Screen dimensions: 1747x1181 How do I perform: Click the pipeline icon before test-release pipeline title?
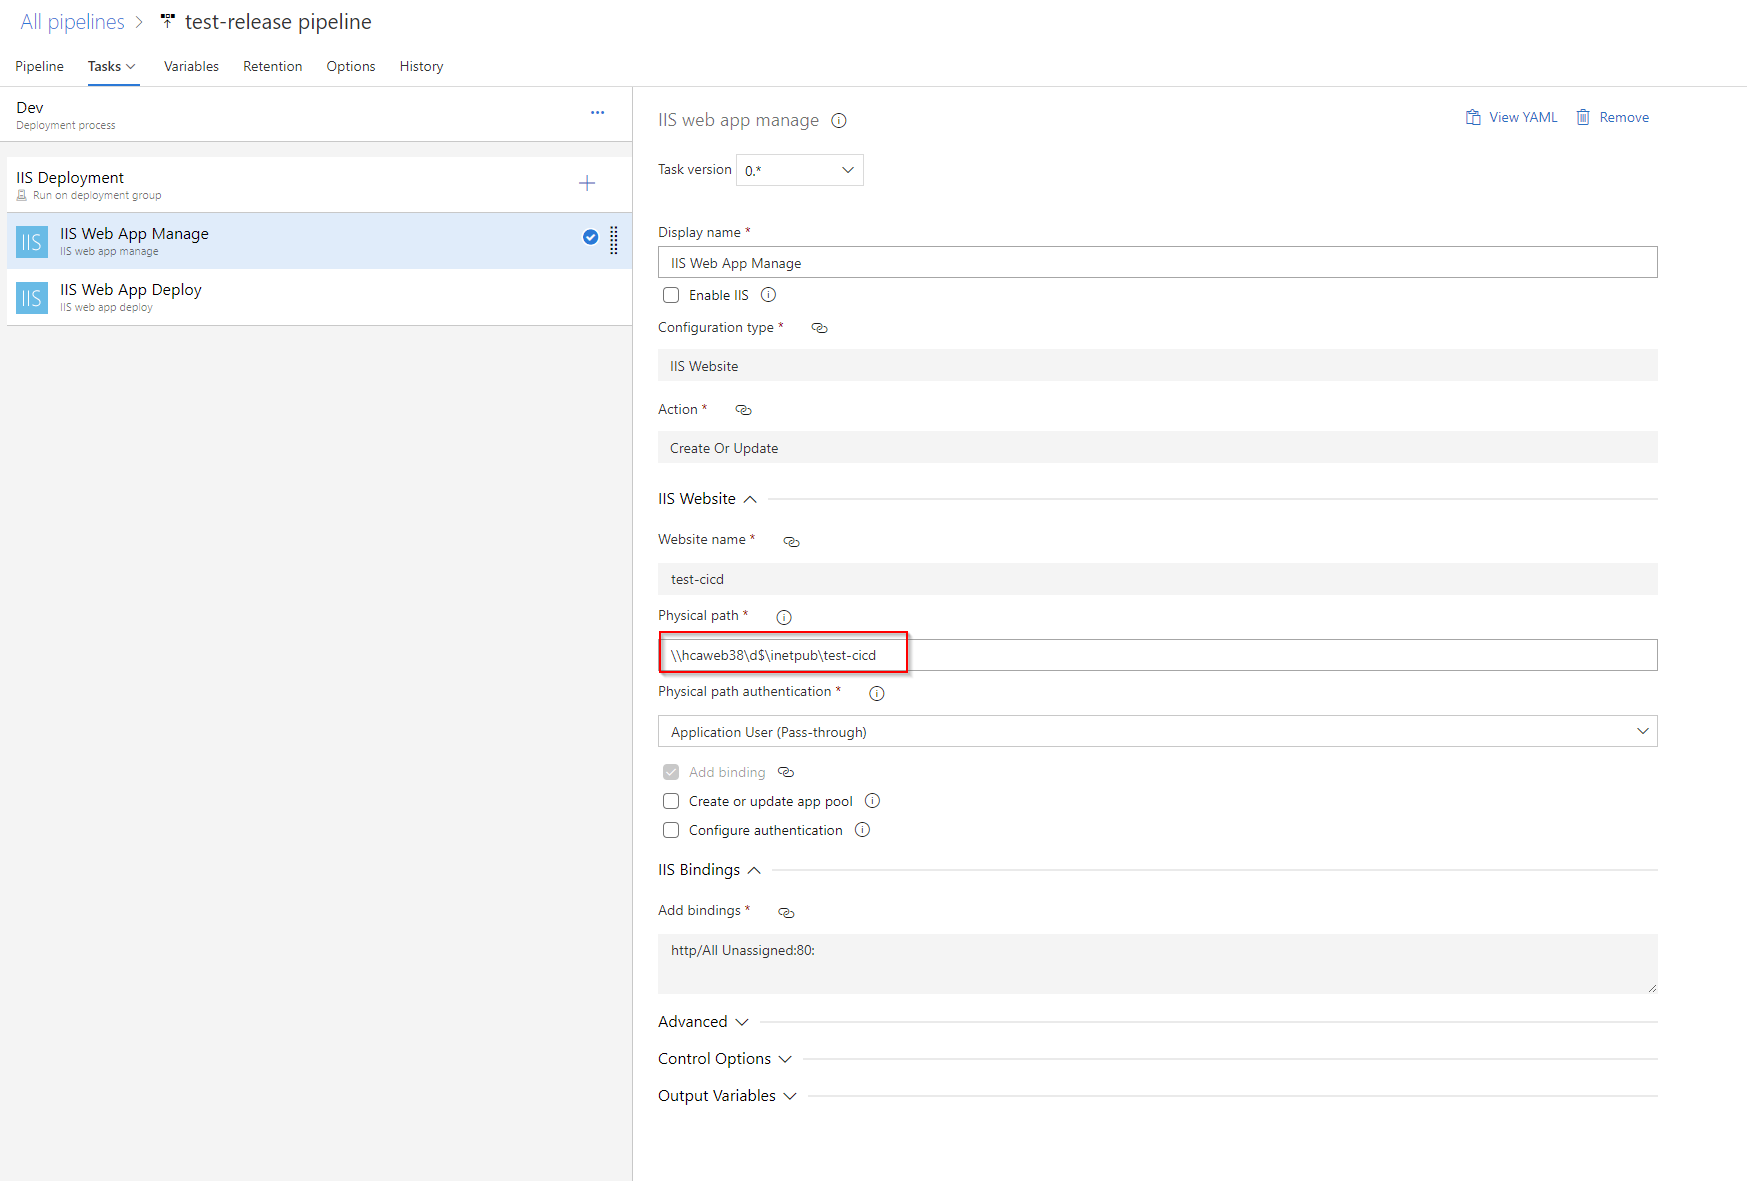tap(168, 21)
